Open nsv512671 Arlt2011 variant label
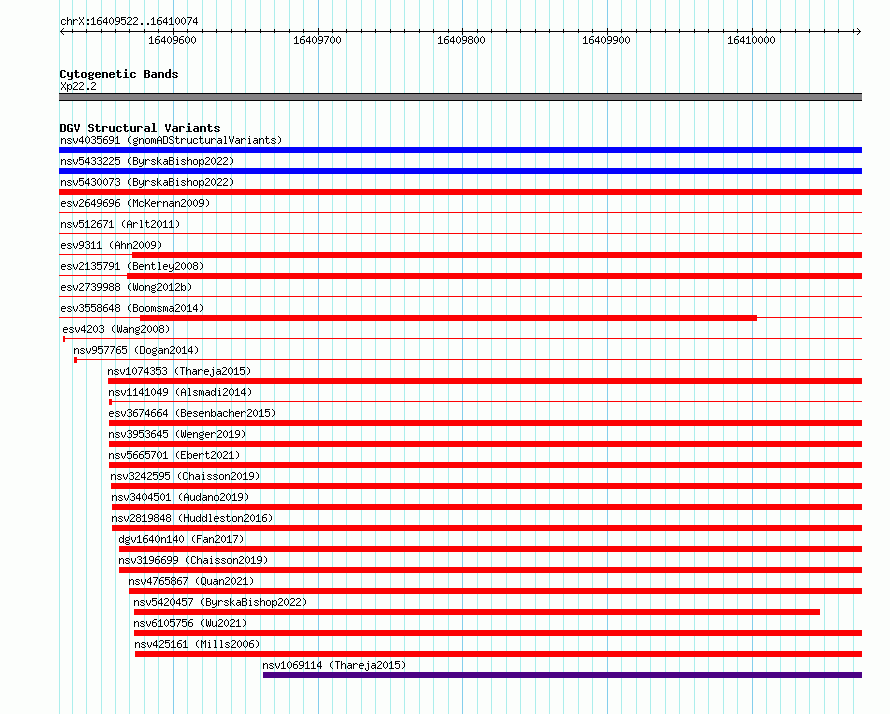Image resolution: width=890 pixels, height=714 pixels. point(120,224)
